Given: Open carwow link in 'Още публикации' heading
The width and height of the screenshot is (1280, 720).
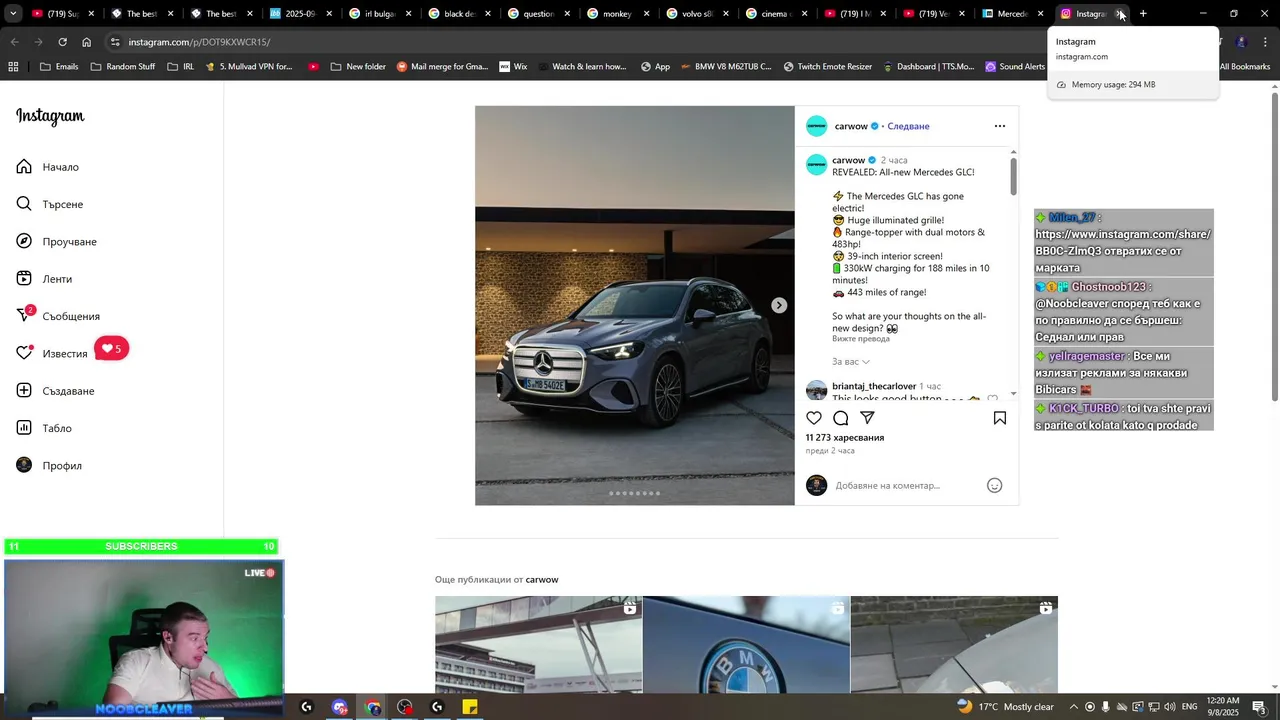Looking at the screenshot, I should point(542,579).
